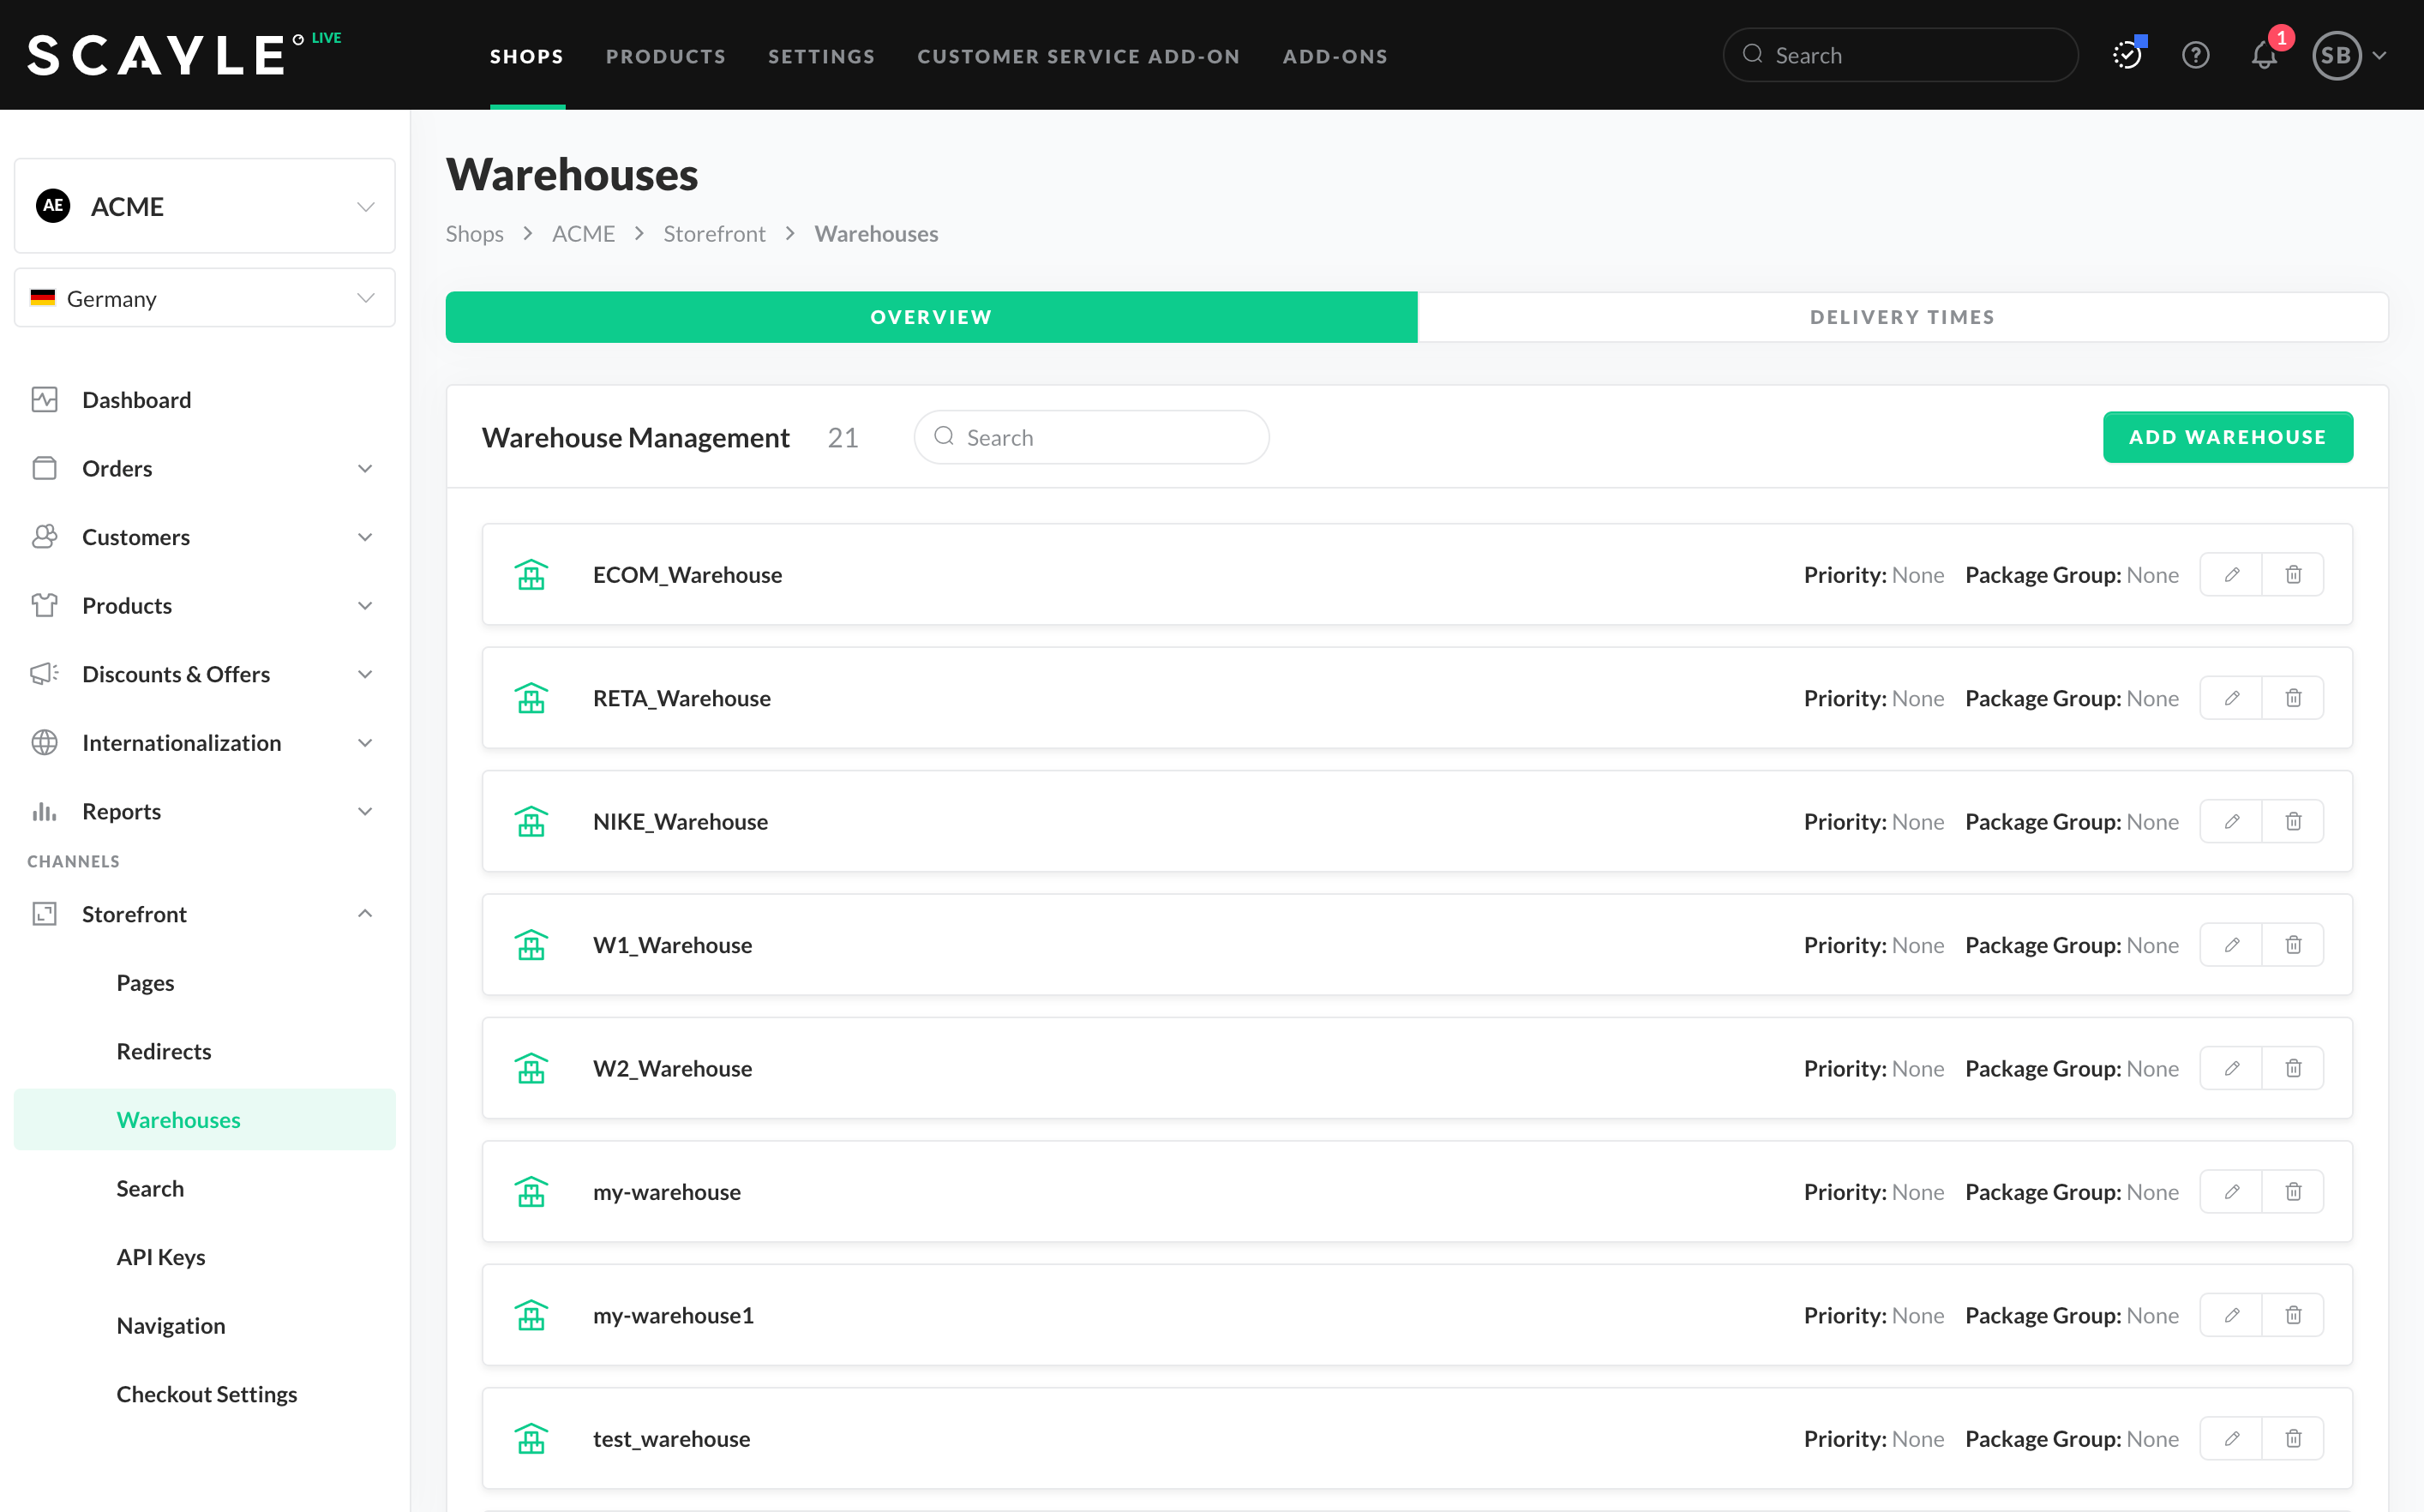Open the Dashboard sidebar item
This screenshot has width=2424, height=1512.
coord(136,400)
